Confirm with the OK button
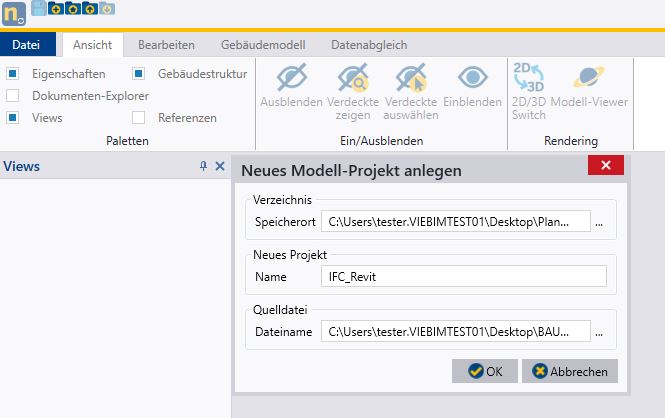 484,371
